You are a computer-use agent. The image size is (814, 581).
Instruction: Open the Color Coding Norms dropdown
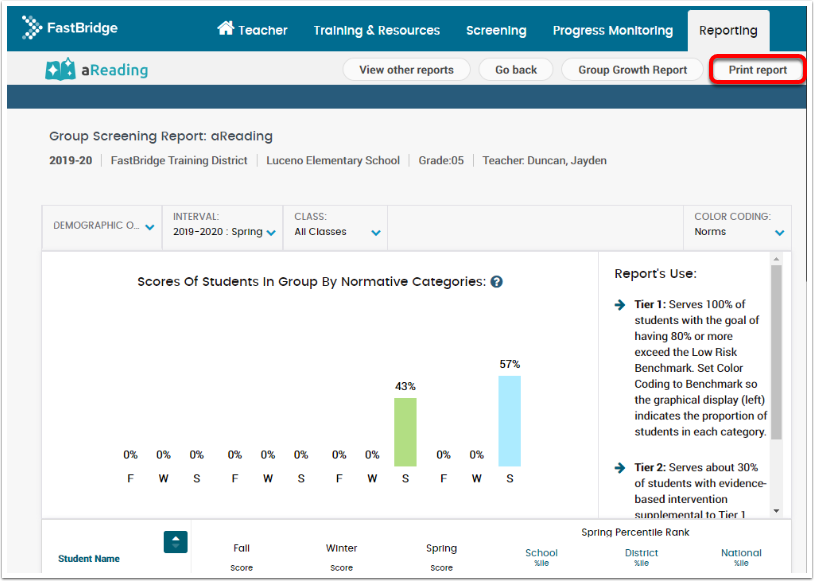(738, 226)
